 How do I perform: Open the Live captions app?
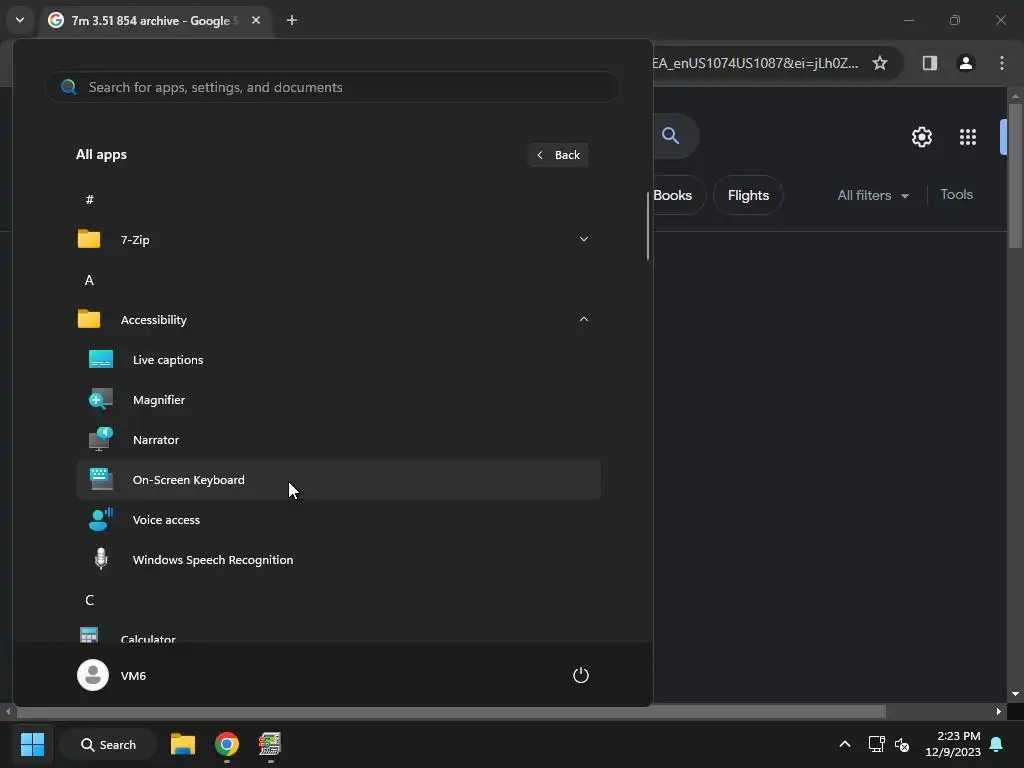click(338, 360)
